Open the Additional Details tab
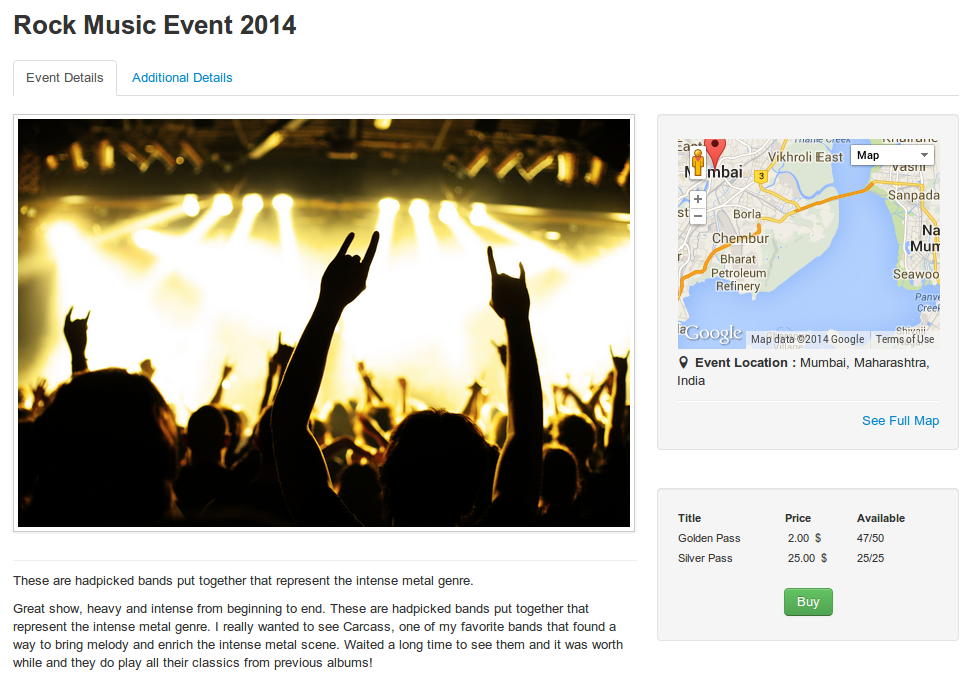Screen dimensions: 973x696 (182, 78)
